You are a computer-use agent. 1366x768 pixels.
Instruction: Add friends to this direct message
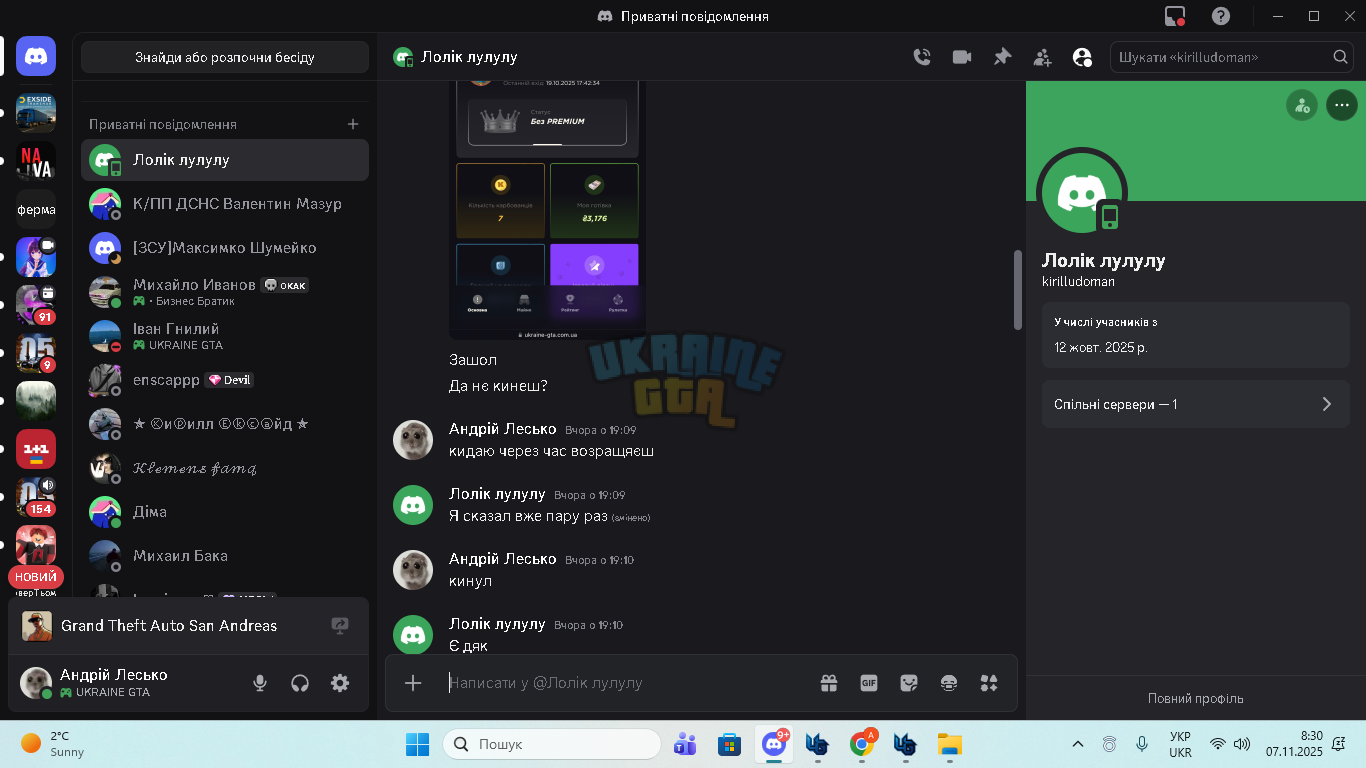1042,57
